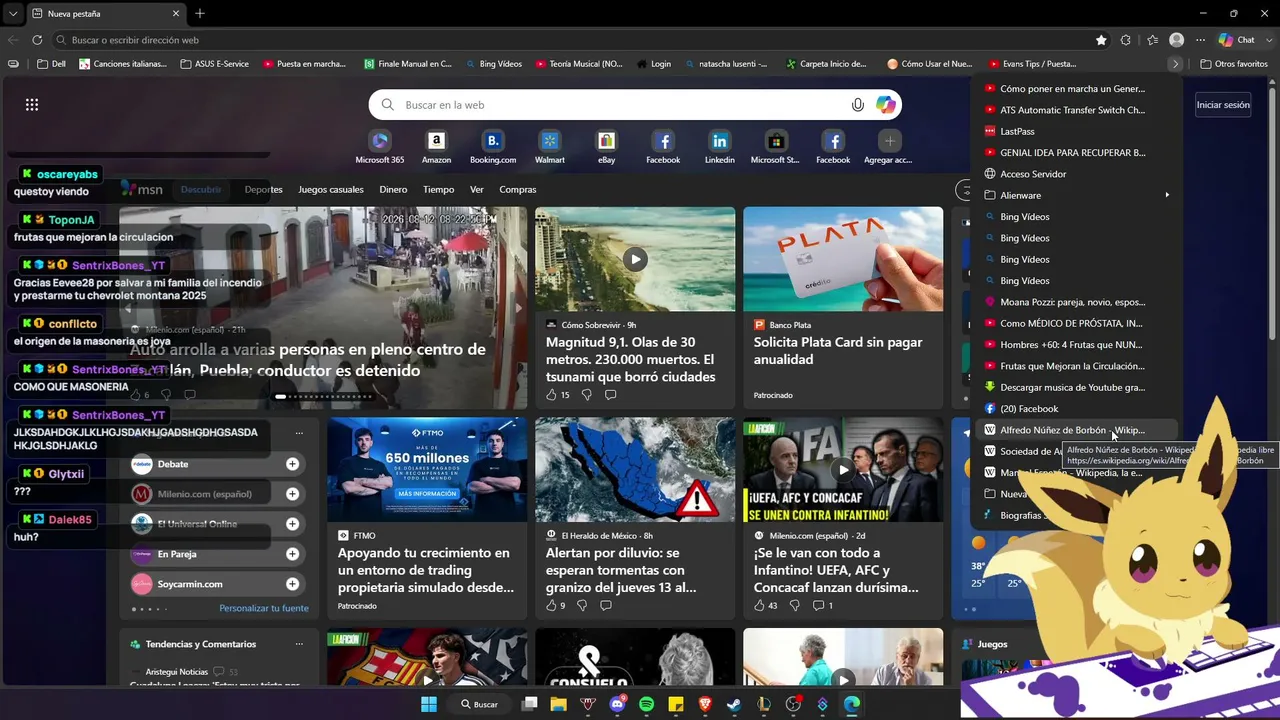
Task: Open comments on the Infantino article
Action: coord(823,605)
